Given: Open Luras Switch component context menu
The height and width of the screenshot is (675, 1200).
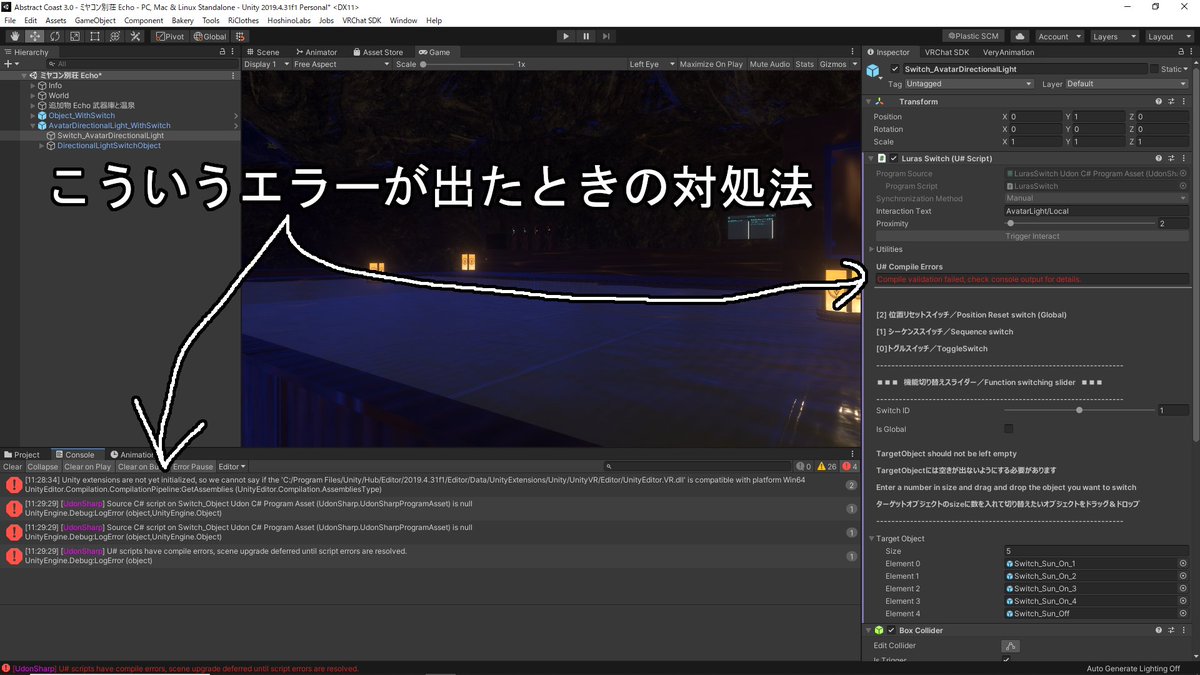Looking at the screenshot, I should [1182, 158].
